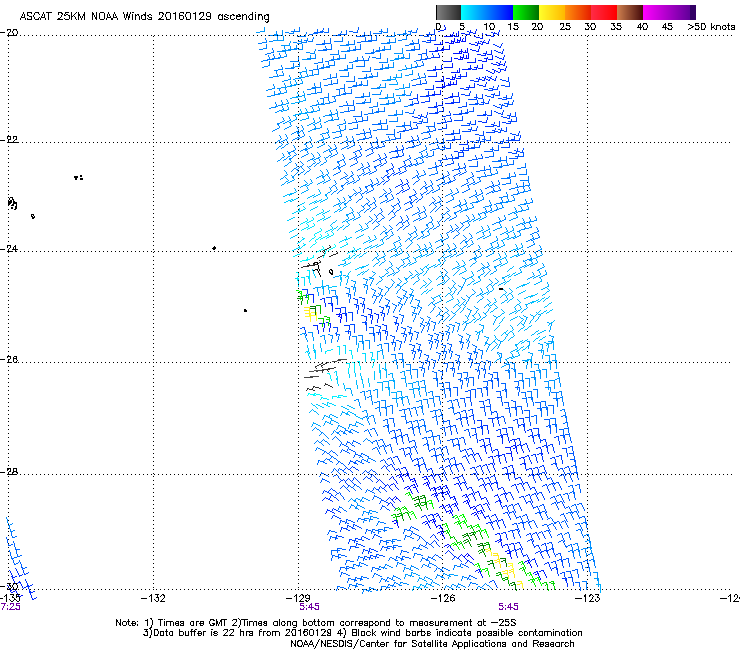Select the '35' legend scale number
Image resolution: width=740 pixels, height=650 pixels.
click(x=616, y=27)
